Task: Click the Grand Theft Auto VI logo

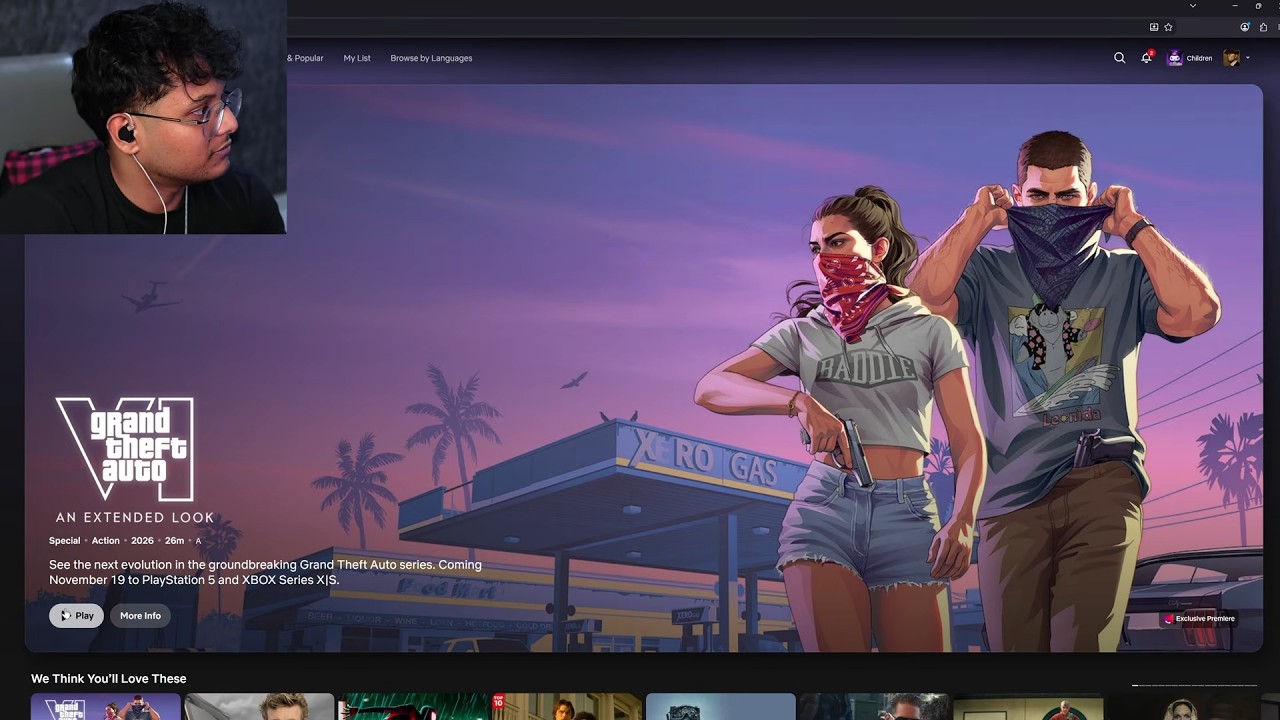Action: coord(125,448)
